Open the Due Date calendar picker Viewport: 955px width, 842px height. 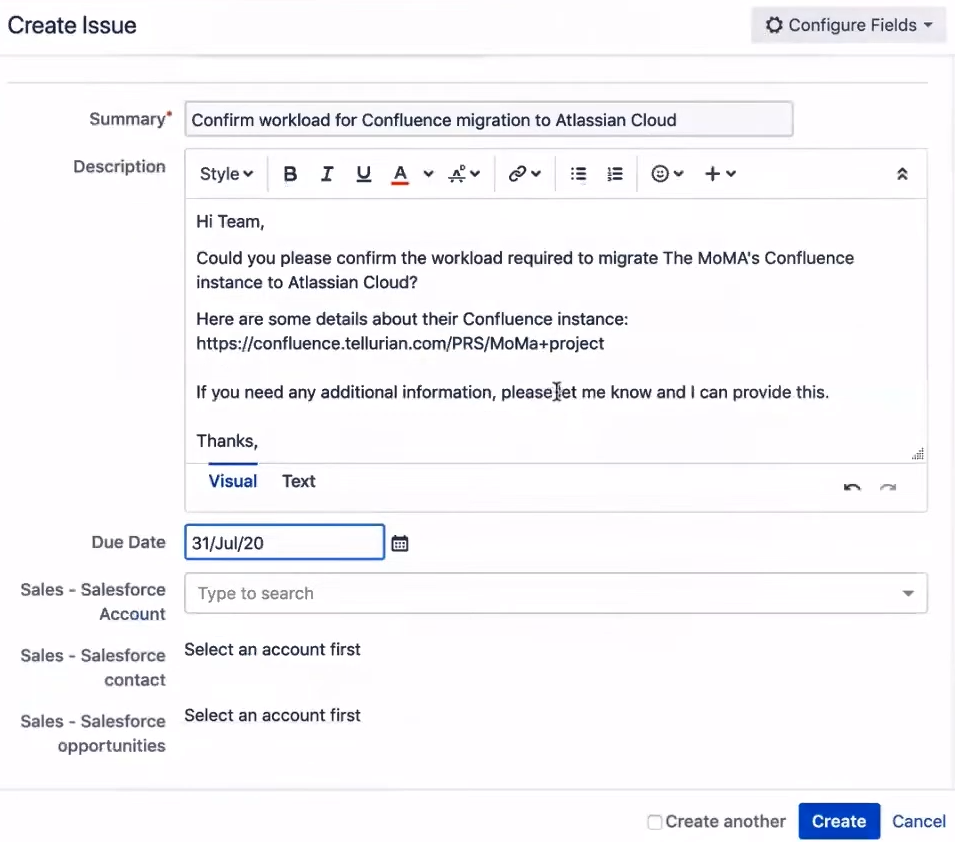tap(400, 543)
